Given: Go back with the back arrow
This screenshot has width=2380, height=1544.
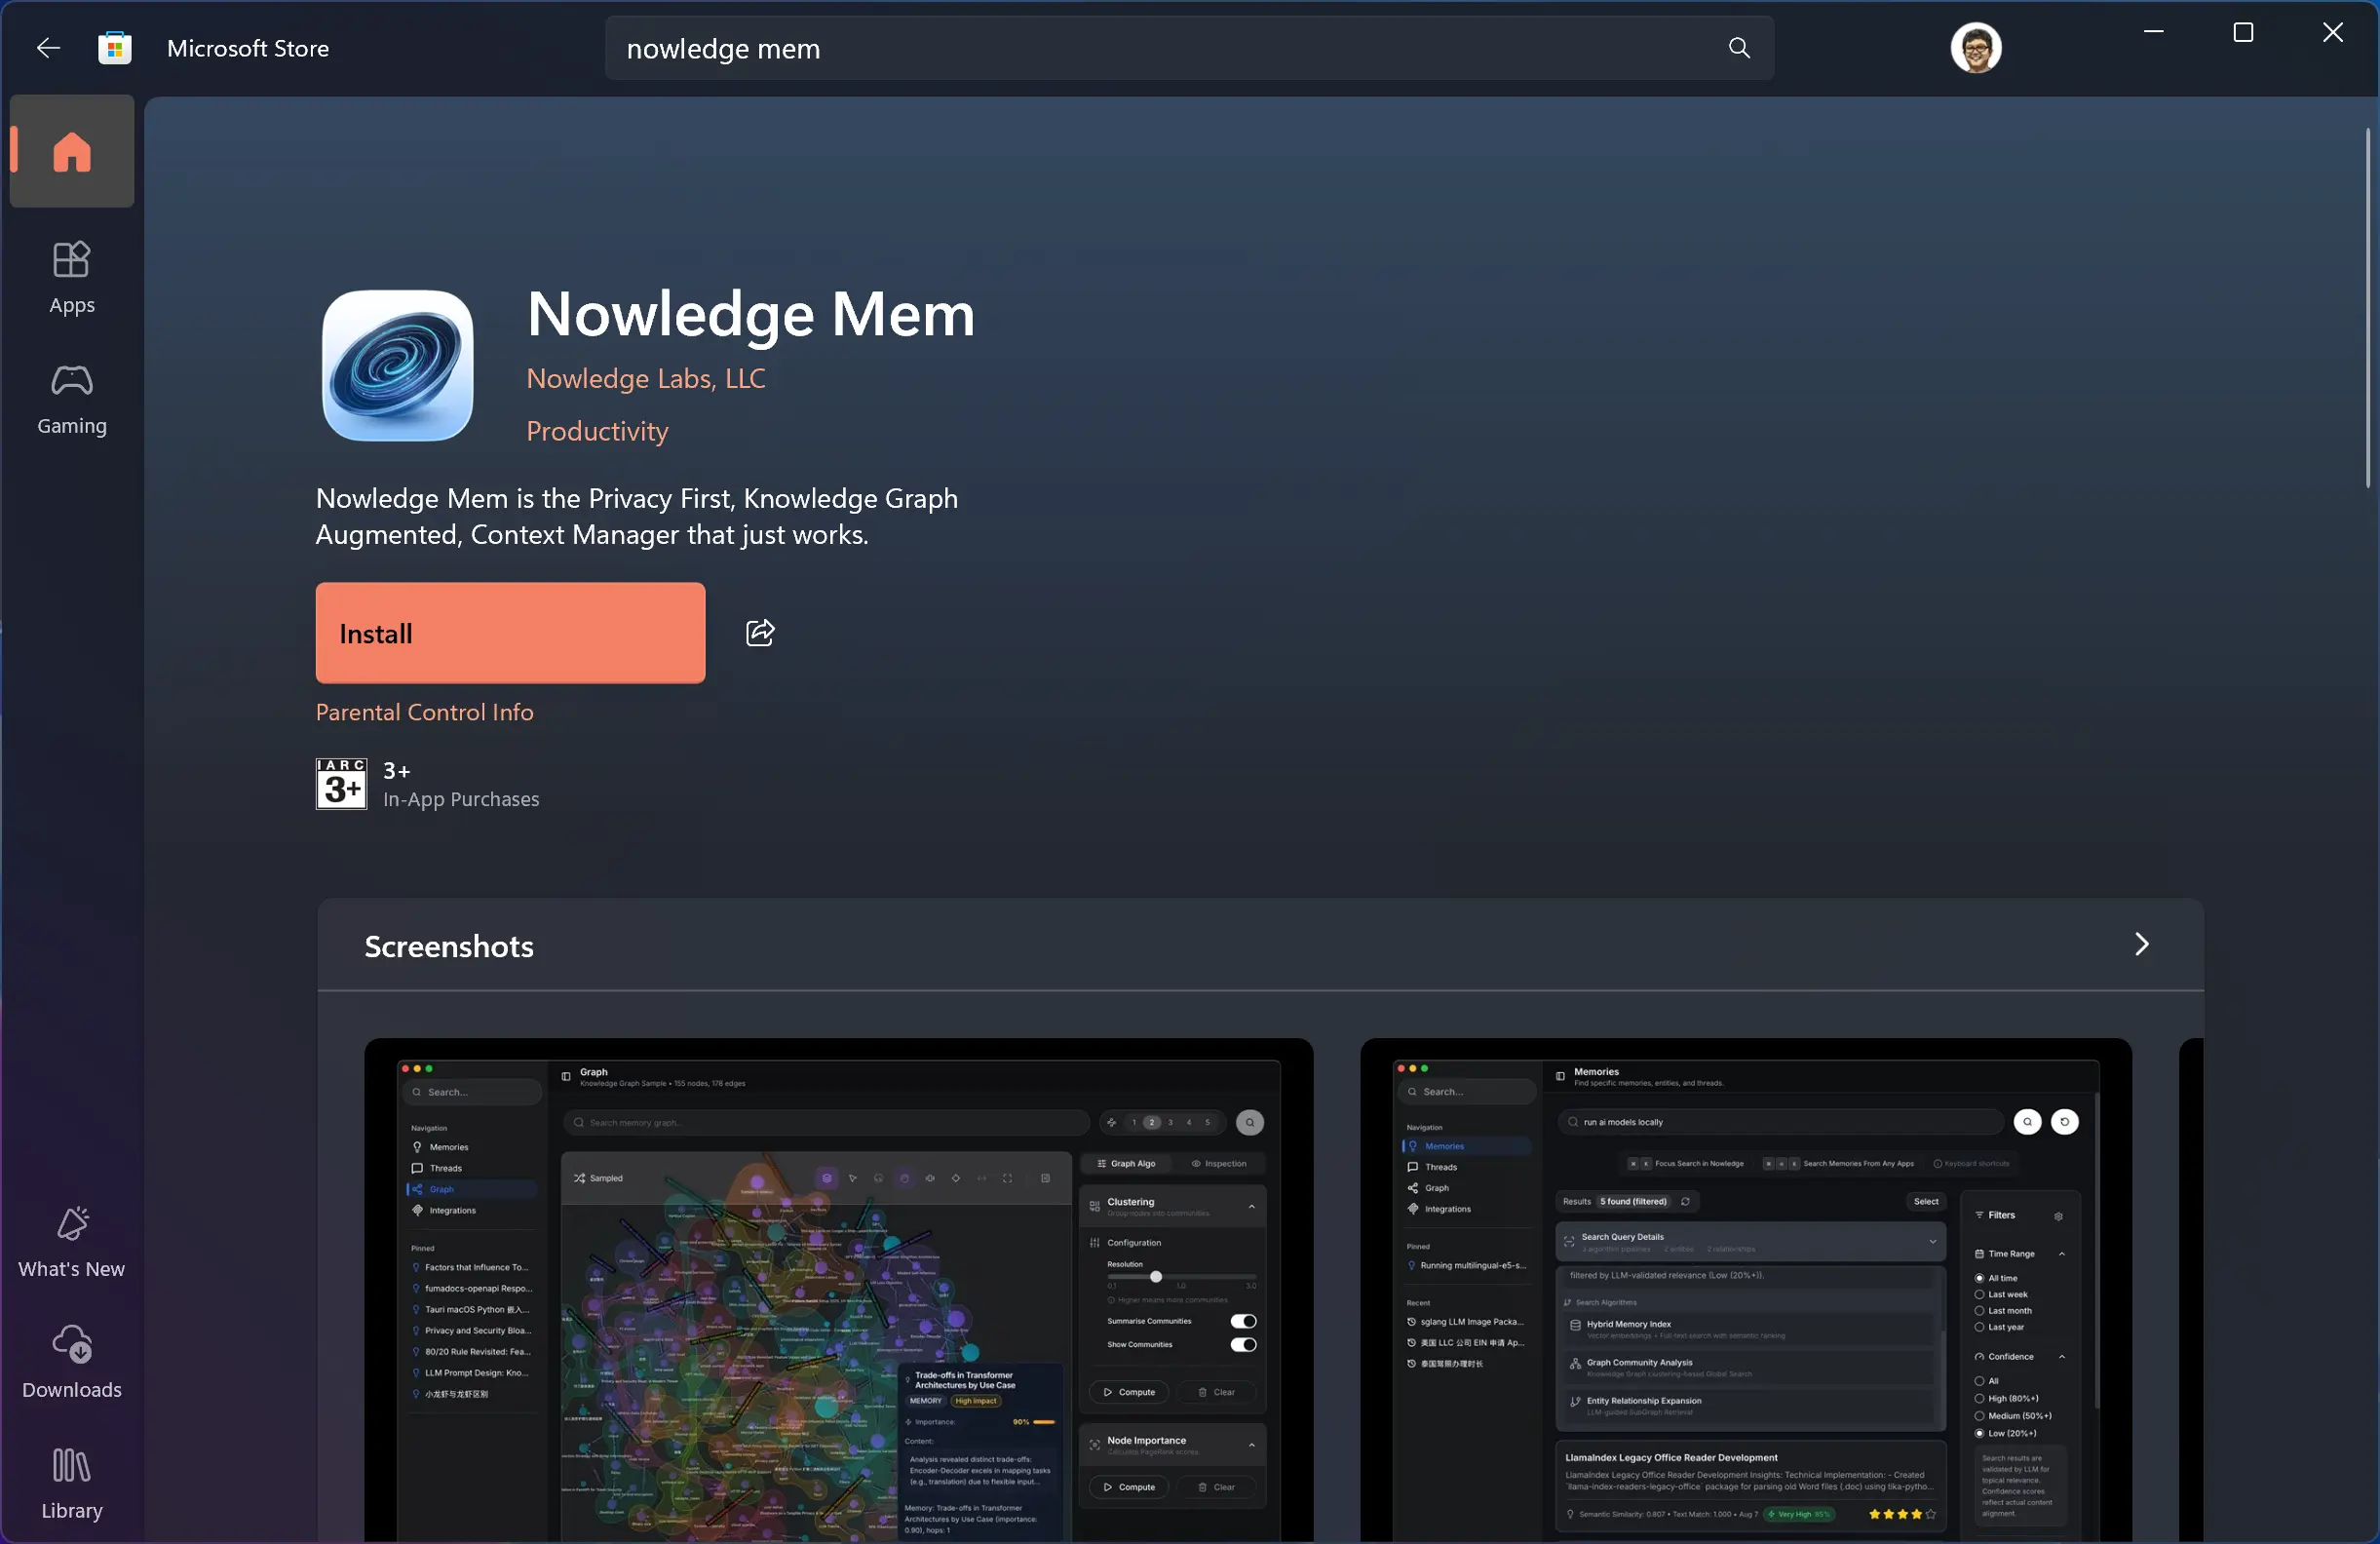Looking at the screenshot, I should 48,48.
